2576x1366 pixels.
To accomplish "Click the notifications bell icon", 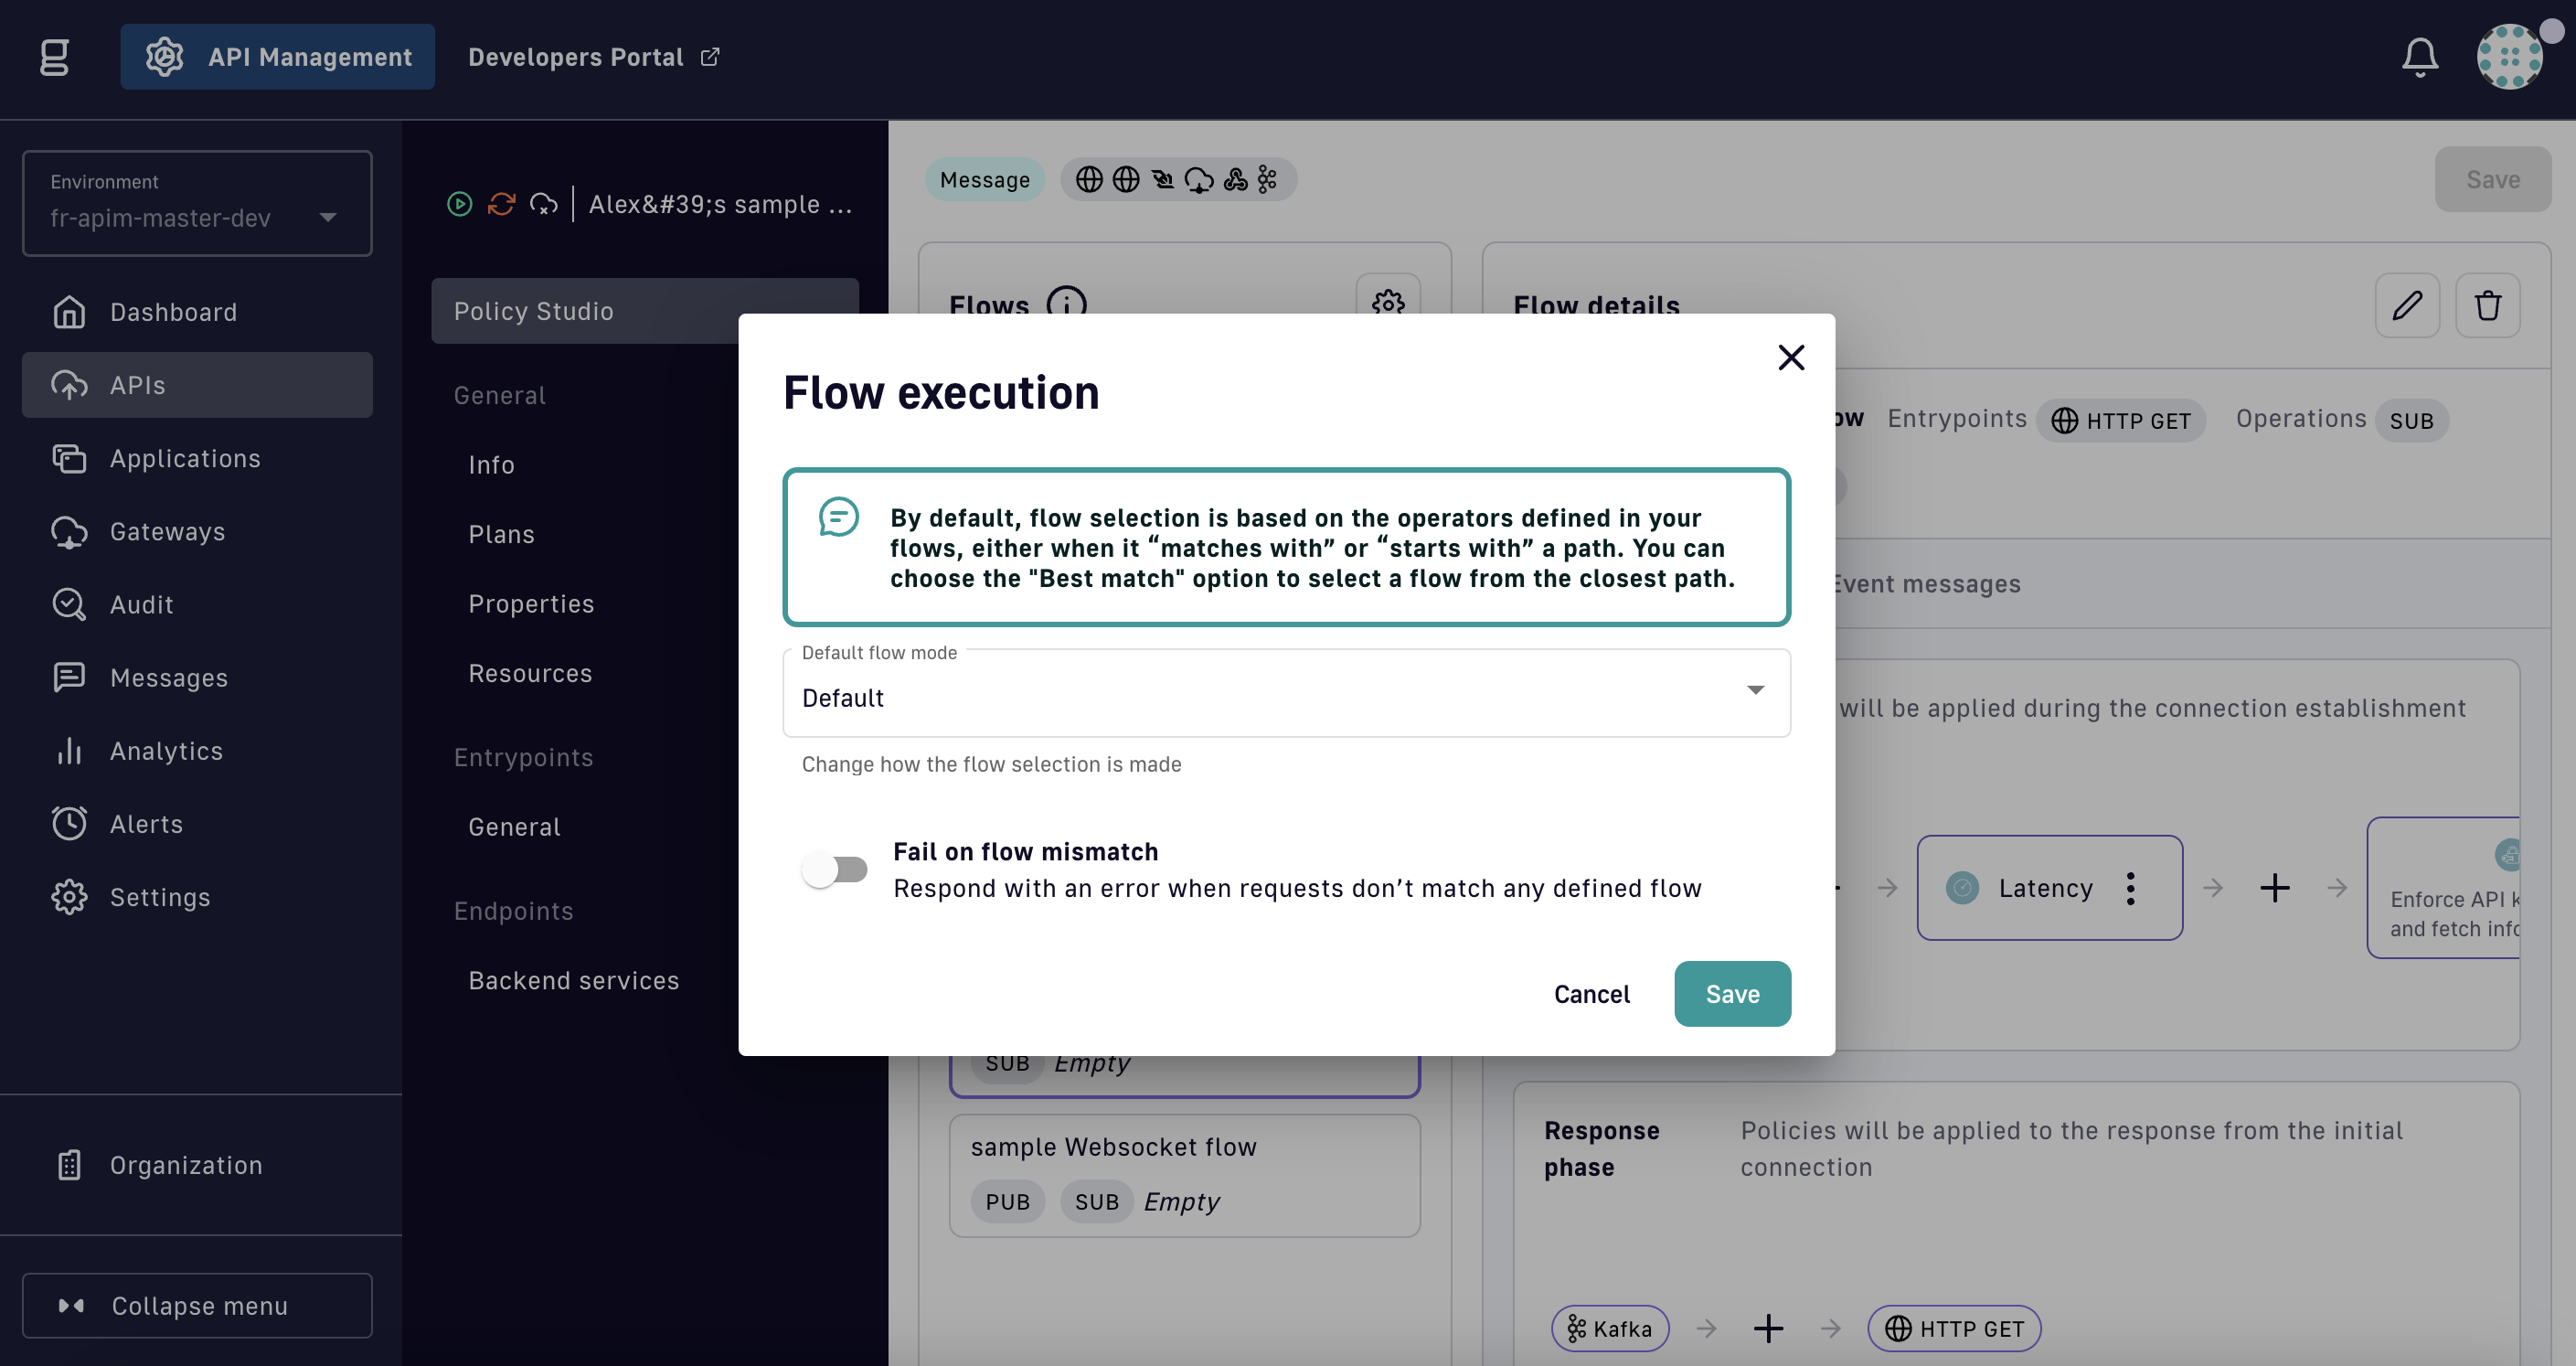I will (x=2419, y=57).
